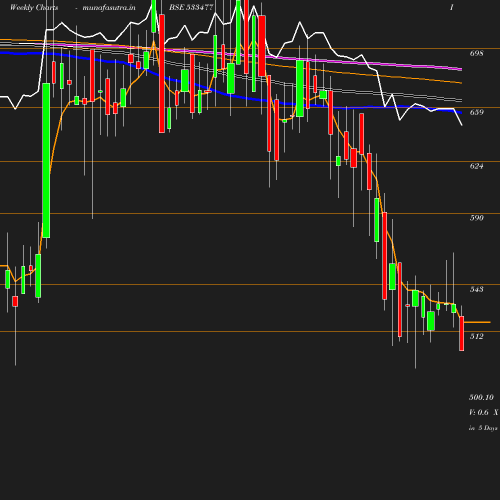Click the 500.10 last price value

click(481, 397)
